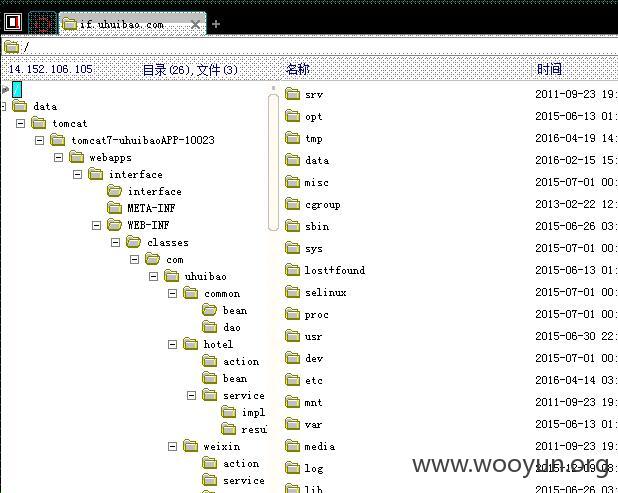Select the selinux folder icon

[x=292, y=292]
